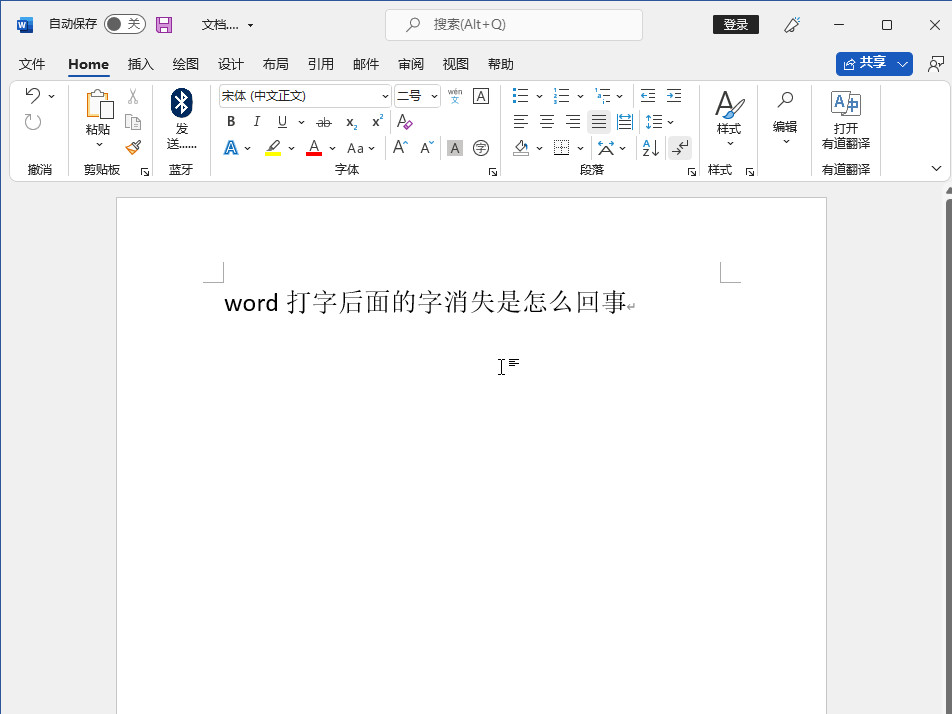Open the comments person icon
Image resolution: width=952 pixels, height=714 pixels.
tap(936, 64)
